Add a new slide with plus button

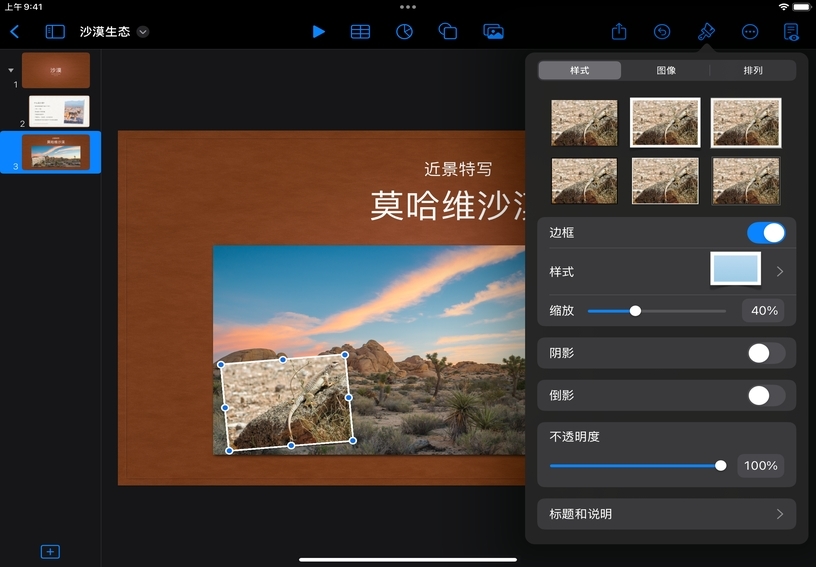pos(50,551)
